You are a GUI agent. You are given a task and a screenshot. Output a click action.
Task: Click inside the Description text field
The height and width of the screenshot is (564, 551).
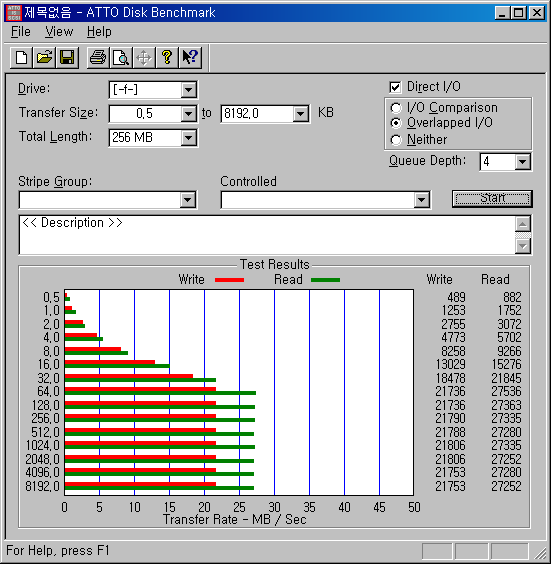[x=267, y=235]
